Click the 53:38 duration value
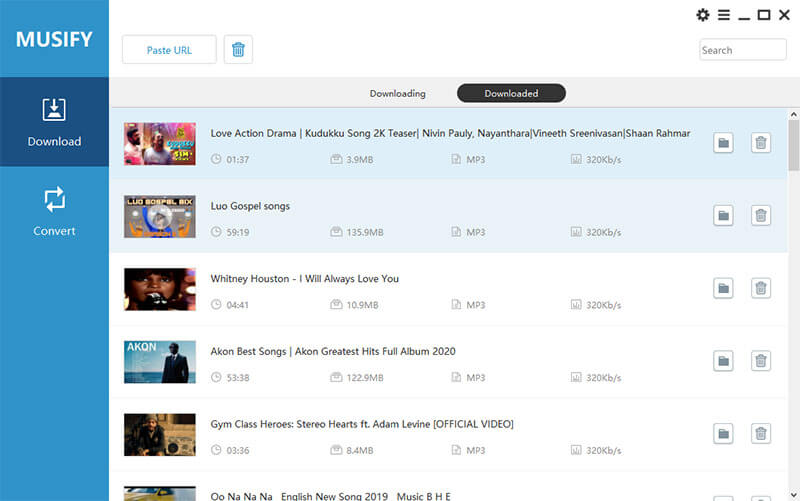This screenshot has width=800, height=501. [x=238, y=378]
